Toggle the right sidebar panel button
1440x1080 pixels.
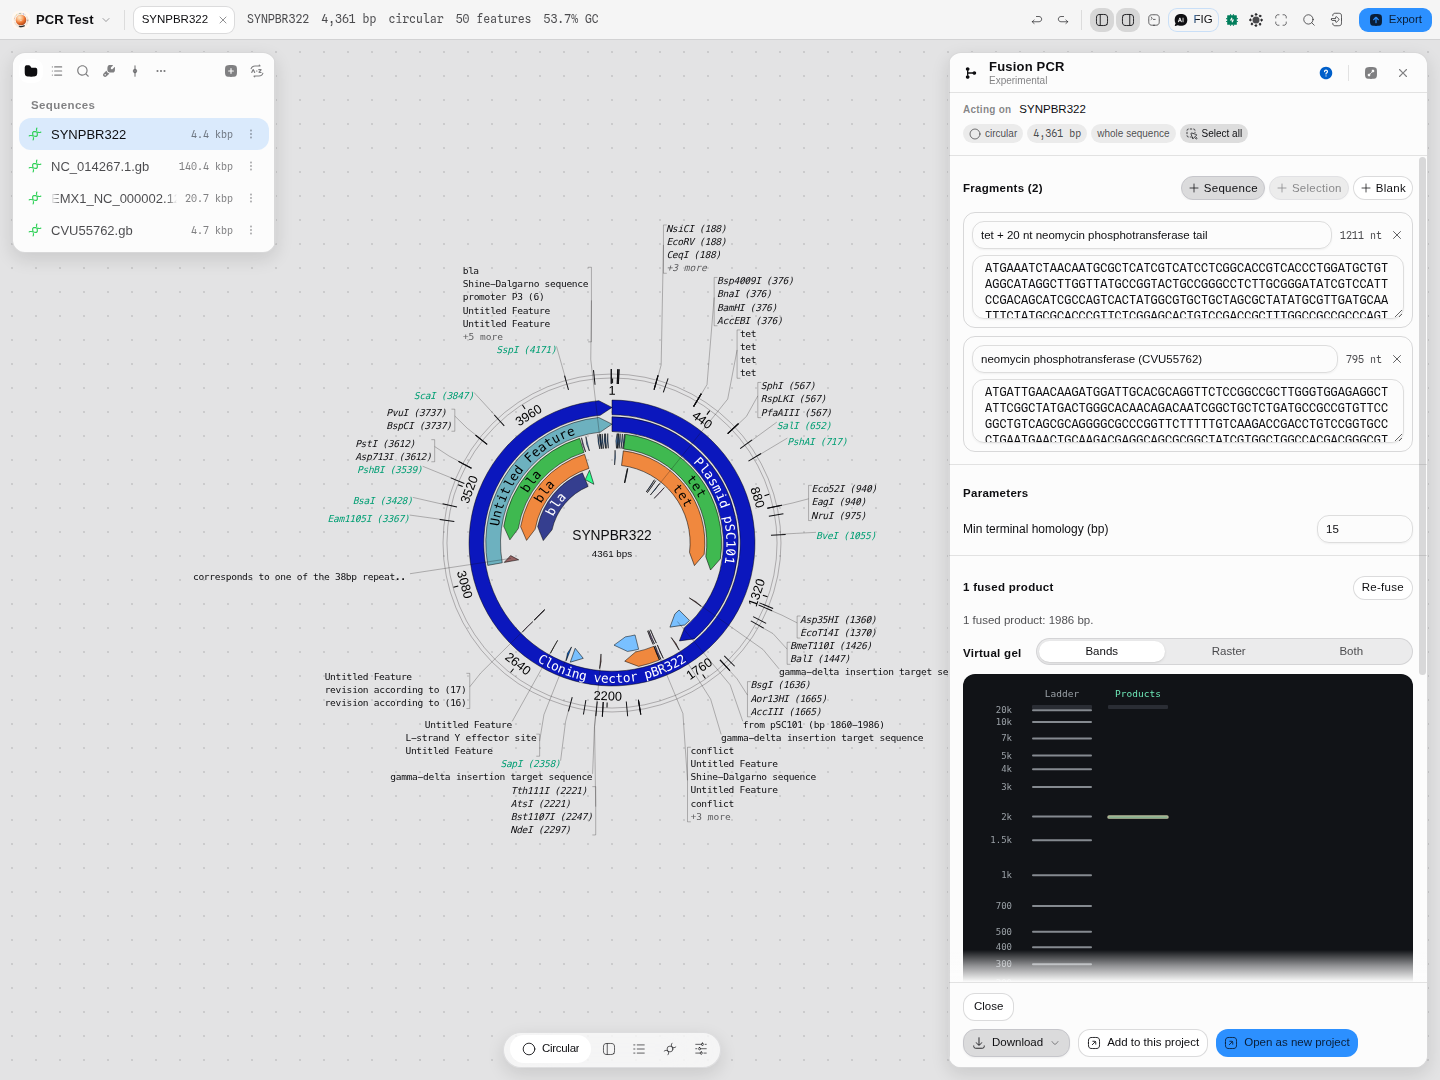coord(1128,20)
